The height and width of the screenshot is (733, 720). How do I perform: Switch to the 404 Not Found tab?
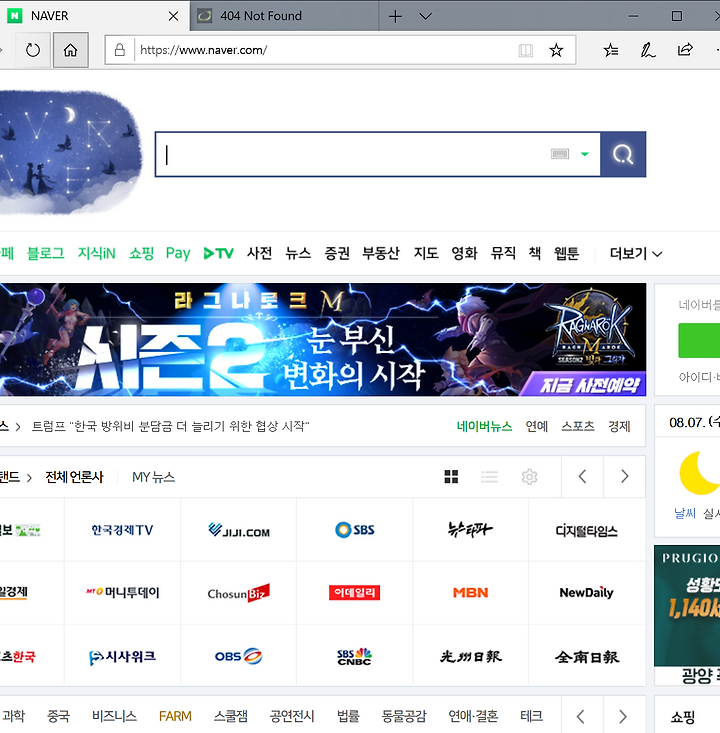pos(284,16)
